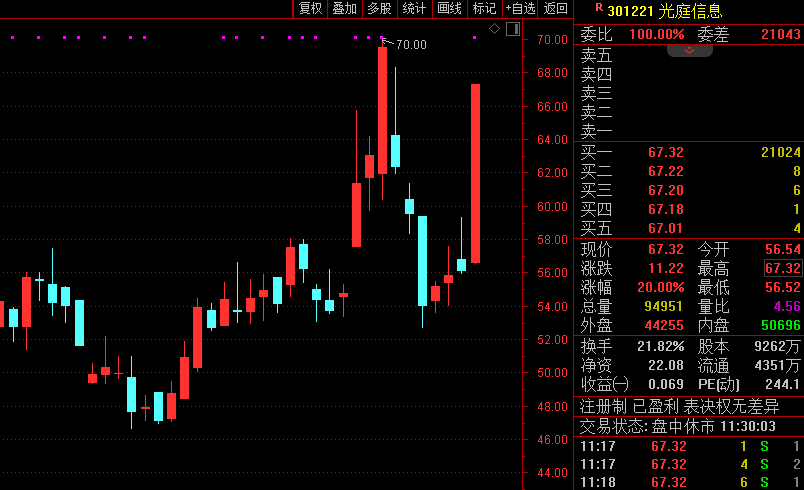Click the 返回 back button
Image resolution: width=804 pixels, height=490 pixels.
click(x=555, y=9)
